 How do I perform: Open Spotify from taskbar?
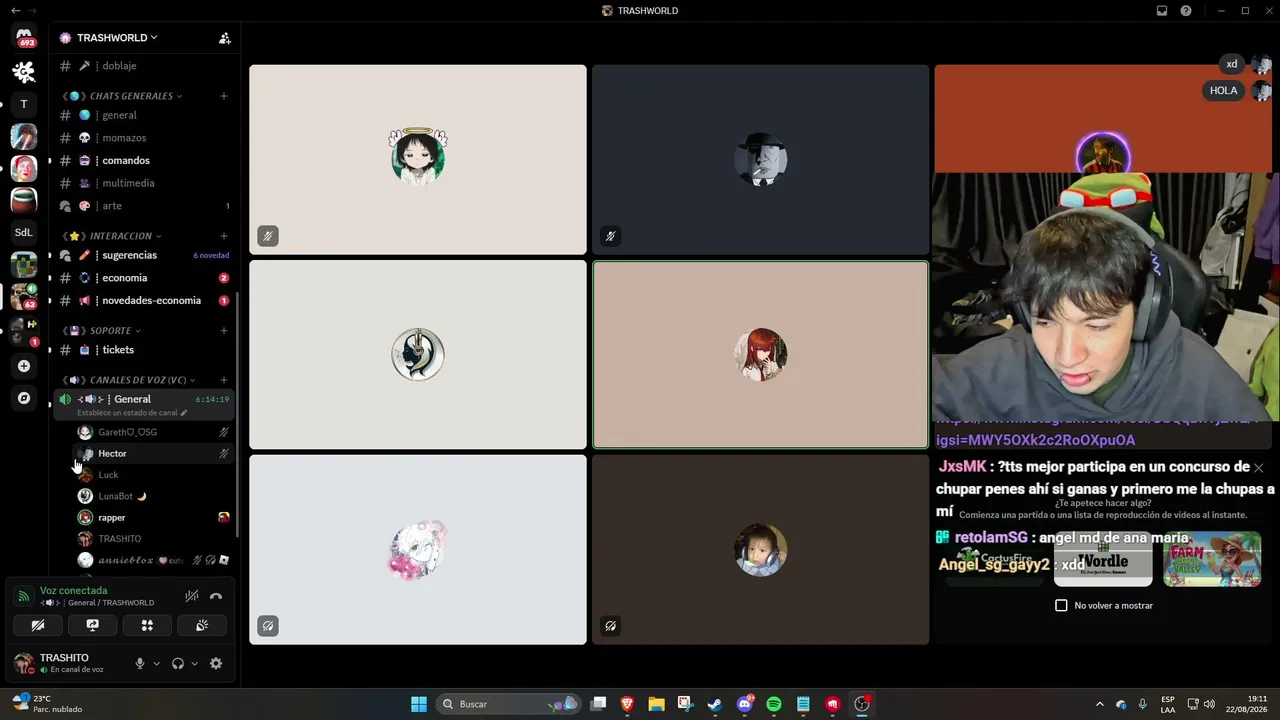[773, 704]
